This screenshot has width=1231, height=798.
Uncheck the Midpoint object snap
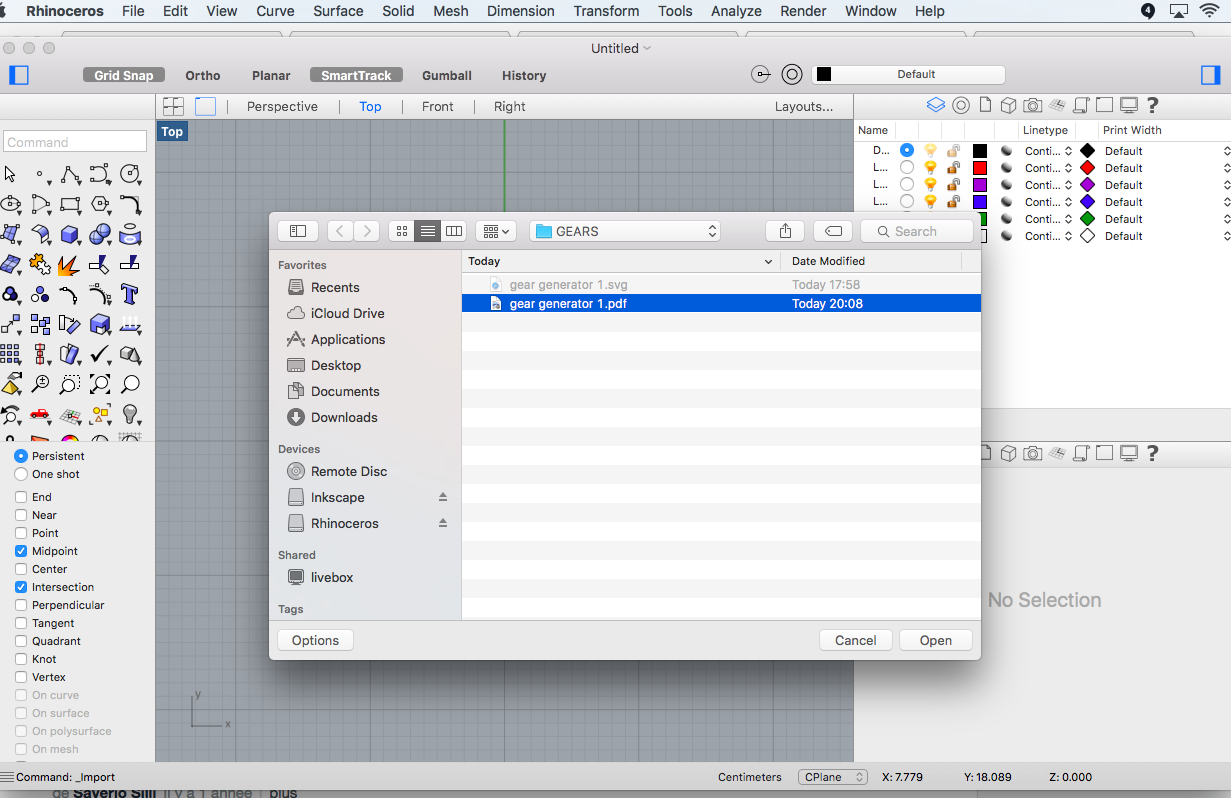point(21,551)
